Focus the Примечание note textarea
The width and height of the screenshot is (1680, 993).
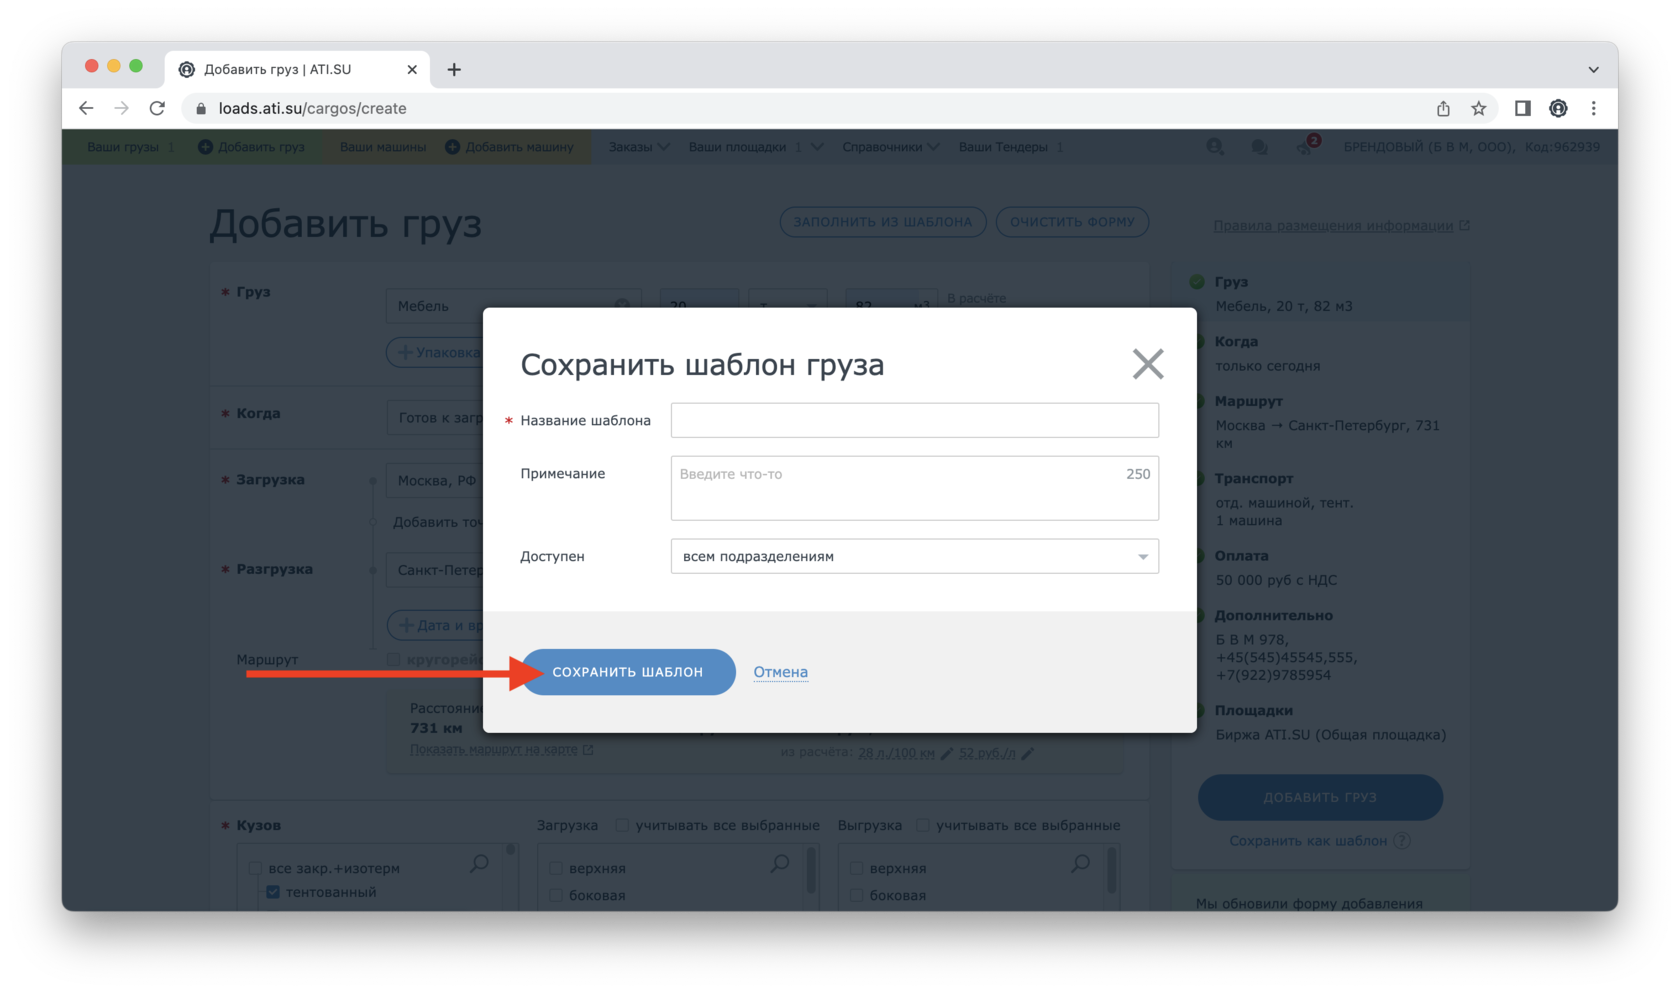(x=914, y=488)
